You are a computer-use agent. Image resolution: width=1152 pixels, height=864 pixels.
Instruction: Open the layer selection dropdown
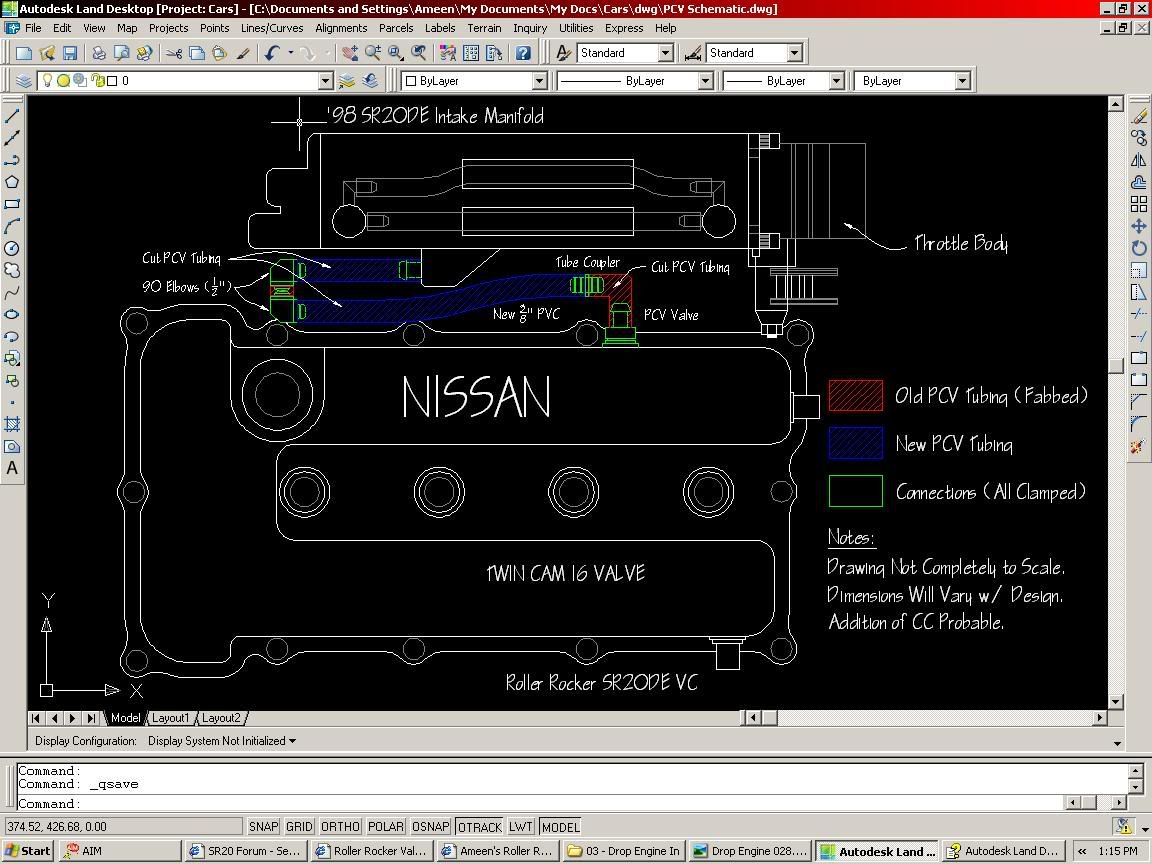click(x=325, y=80)
